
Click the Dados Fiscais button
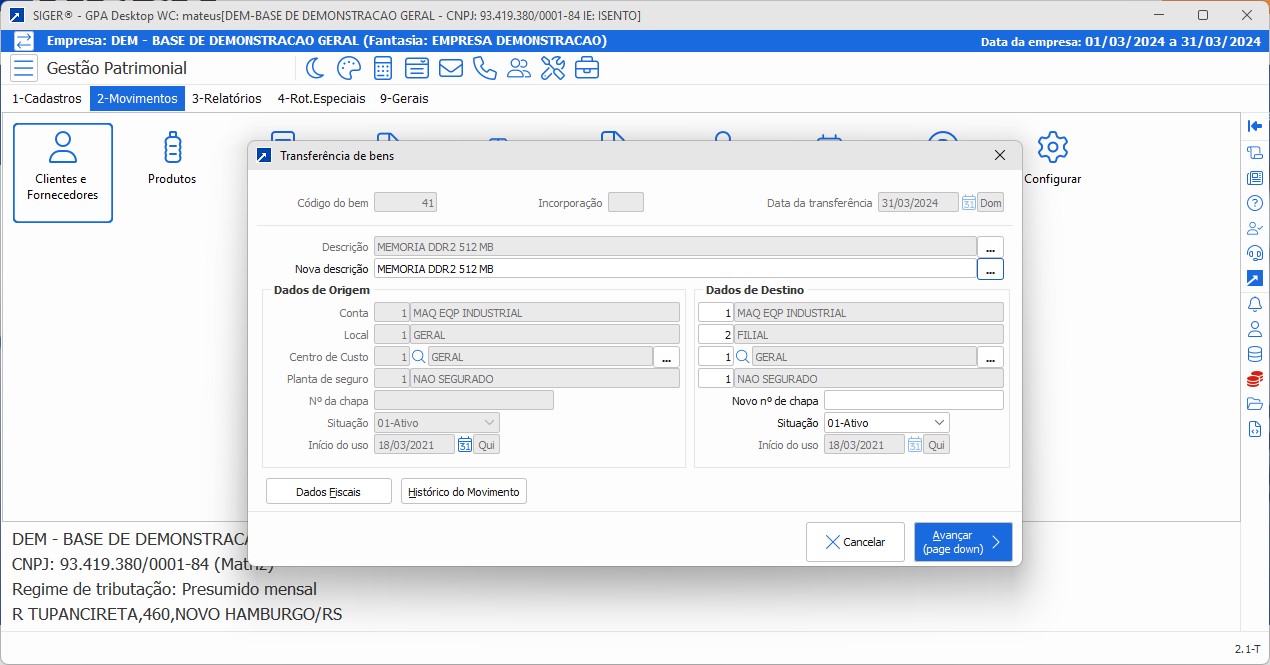pyautogui.click(x=328, y=492)
